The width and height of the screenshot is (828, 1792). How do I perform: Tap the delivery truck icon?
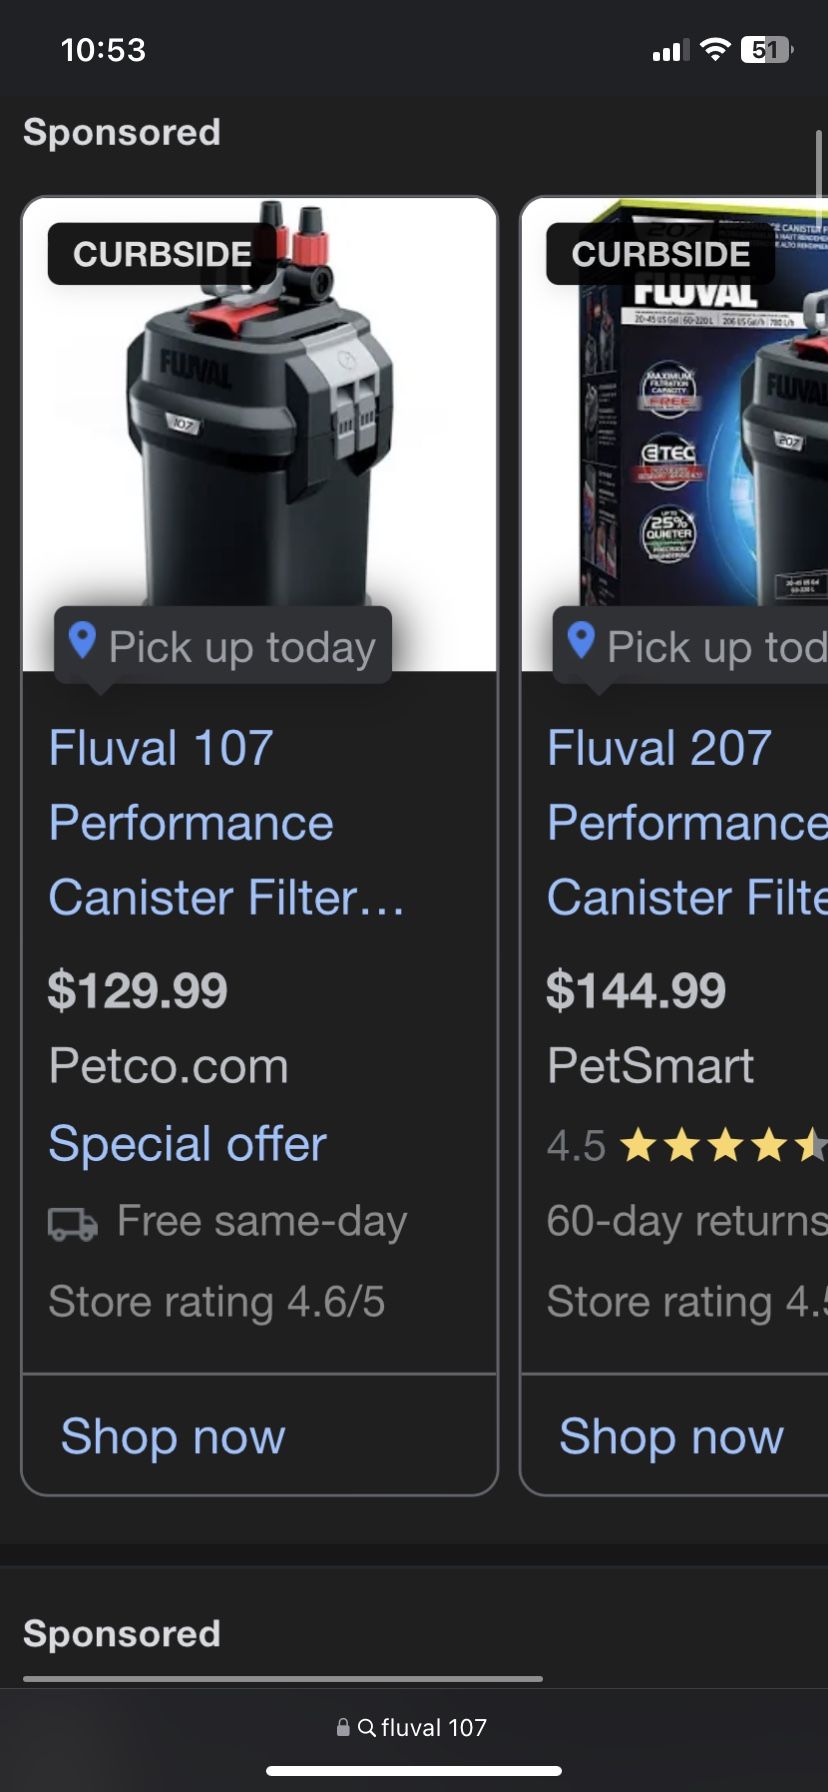pyautogui.click(x=73, y=1223)
